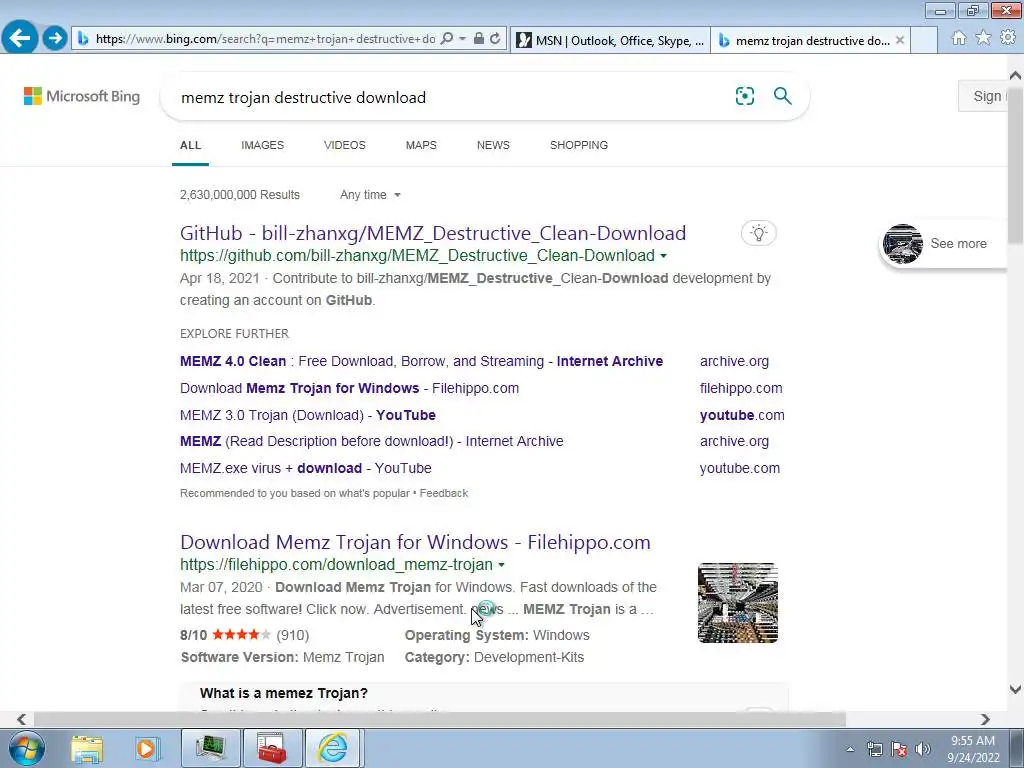Open MEMZ 3.0 Trojan YouTube link
1024x768 pixels.
tap(308, 415)
